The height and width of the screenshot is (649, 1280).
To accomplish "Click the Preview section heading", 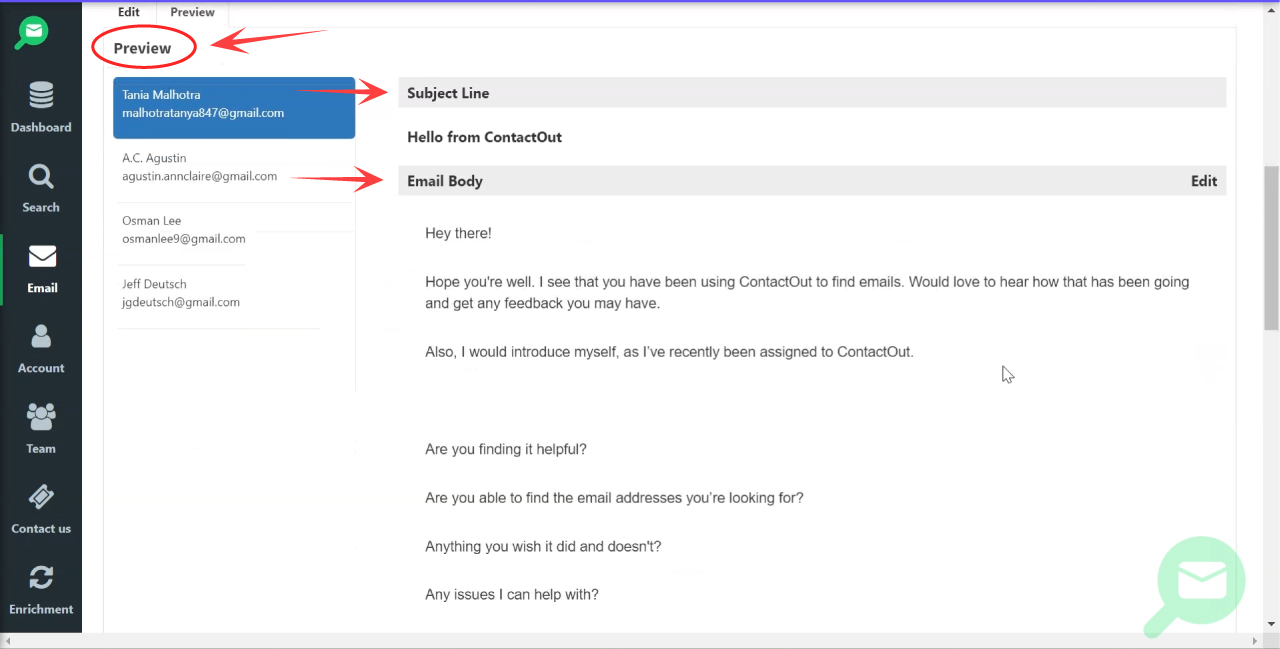I will pos(142,48).
